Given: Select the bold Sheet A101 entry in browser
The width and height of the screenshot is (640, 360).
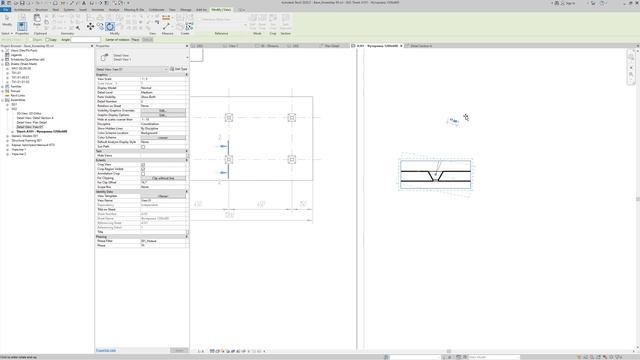Looking at the screenshot, I should pos(42,131).
